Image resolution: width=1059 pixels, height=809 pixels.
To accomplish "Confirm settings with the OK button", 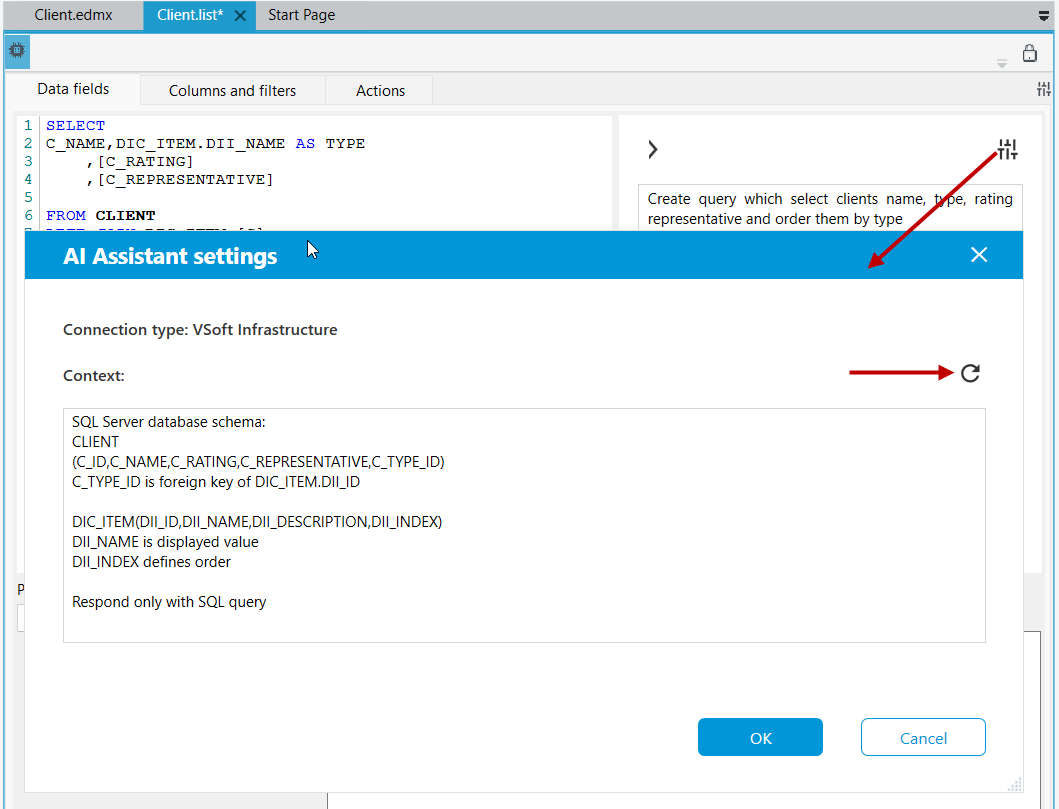I will coord(760,737).
